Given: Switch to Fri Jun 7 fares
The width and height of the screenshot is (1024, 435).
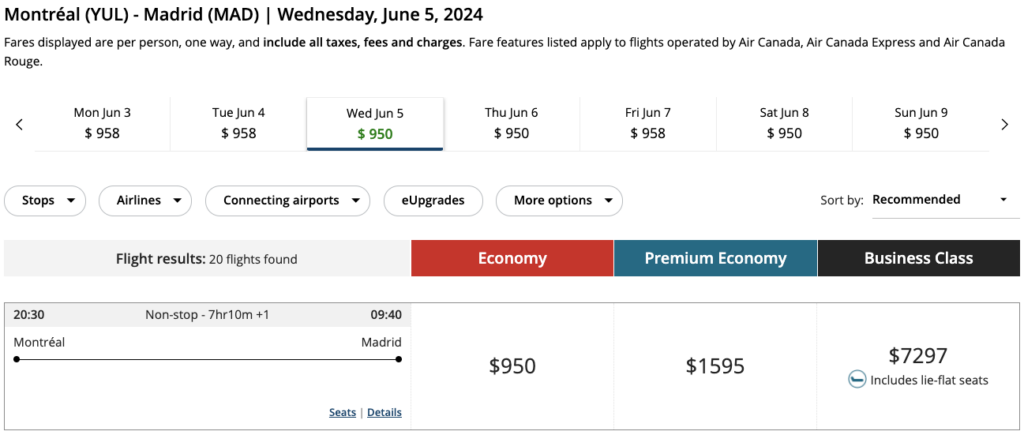Looking at the screenshot, I should [648, 123].
